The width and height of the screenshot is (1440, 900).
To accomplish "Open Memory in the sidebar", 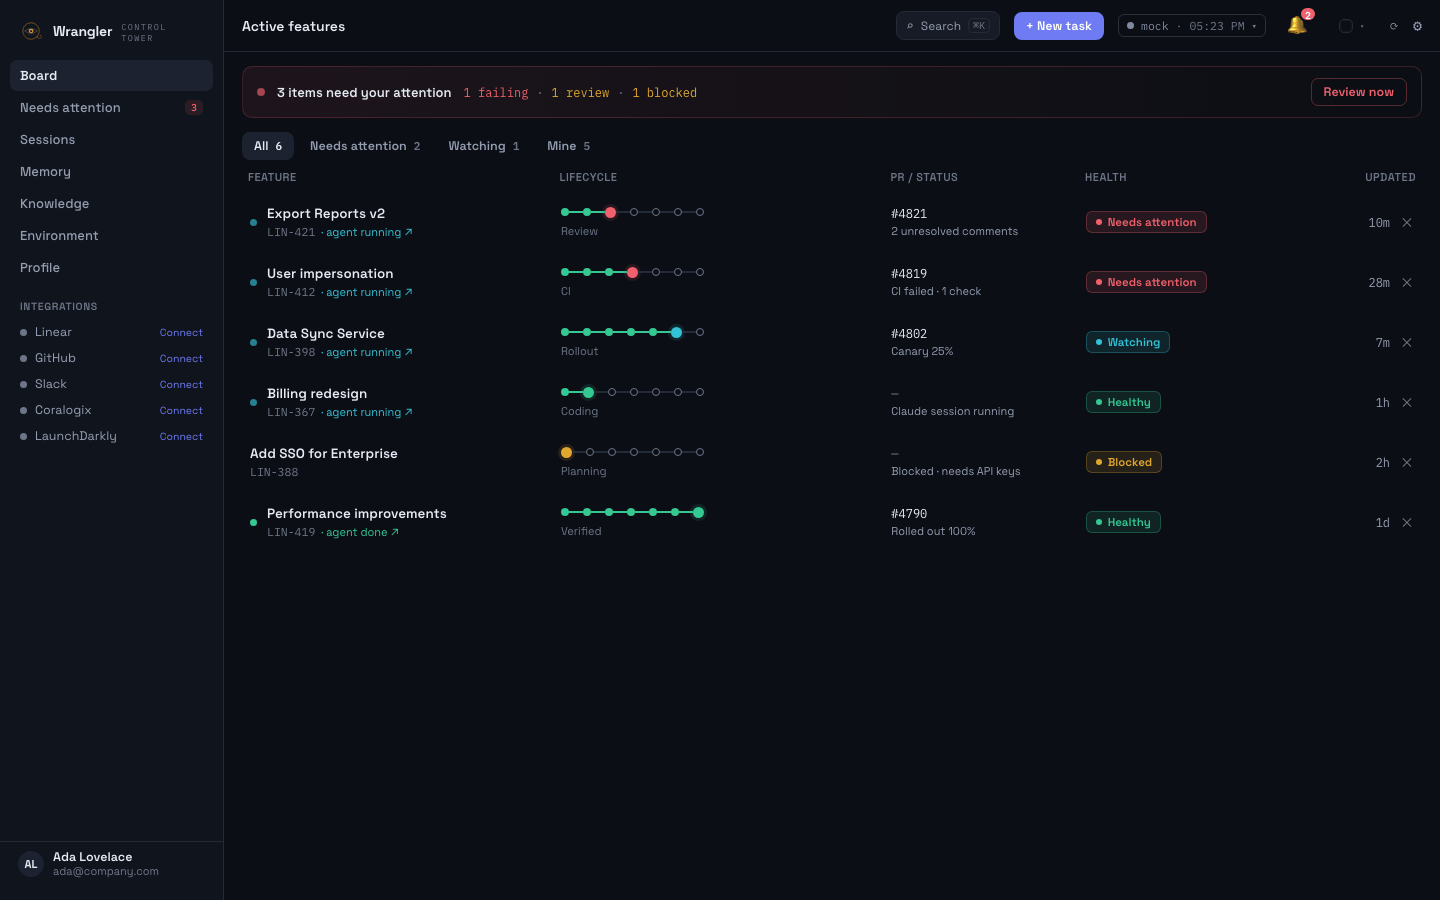I will (x=111, y=172).
